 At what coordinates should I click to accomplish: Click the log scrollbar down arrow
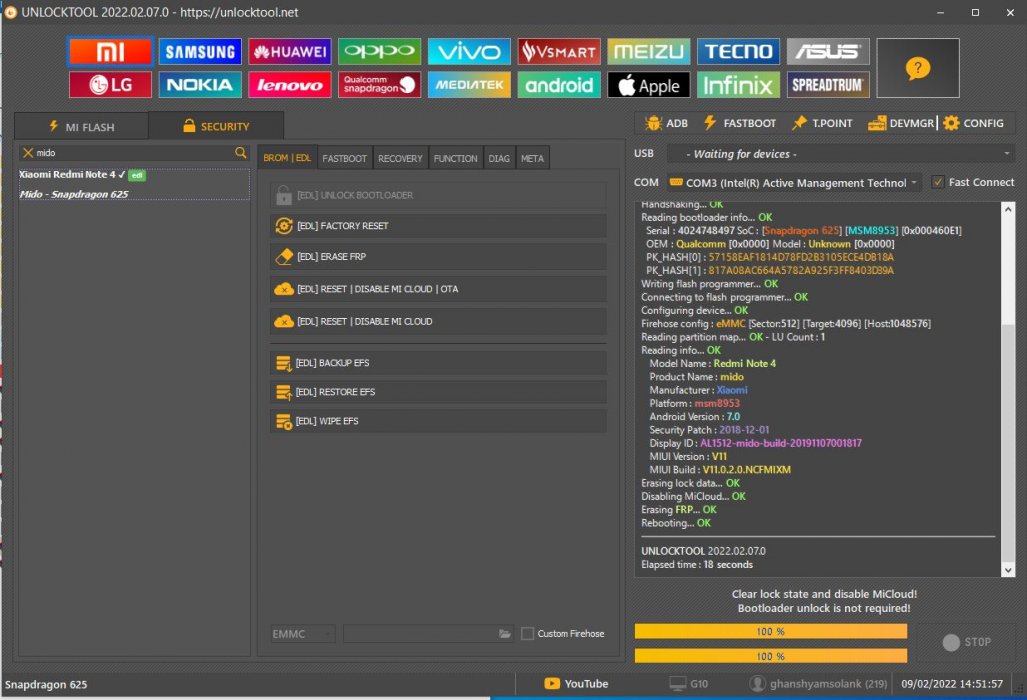pos(1008,570)
